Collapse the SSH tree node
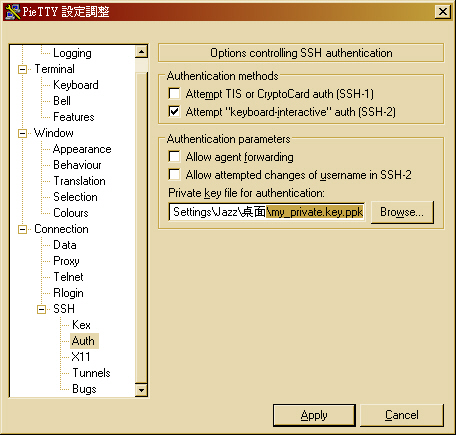The width and height of the screenshot is (456, 435). (x=41, y=310)
